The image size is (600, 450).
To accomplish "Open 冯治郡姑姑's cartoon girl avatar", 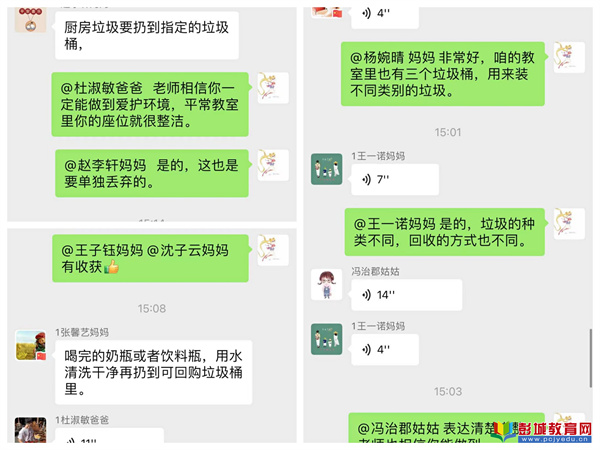I will 326,285.
